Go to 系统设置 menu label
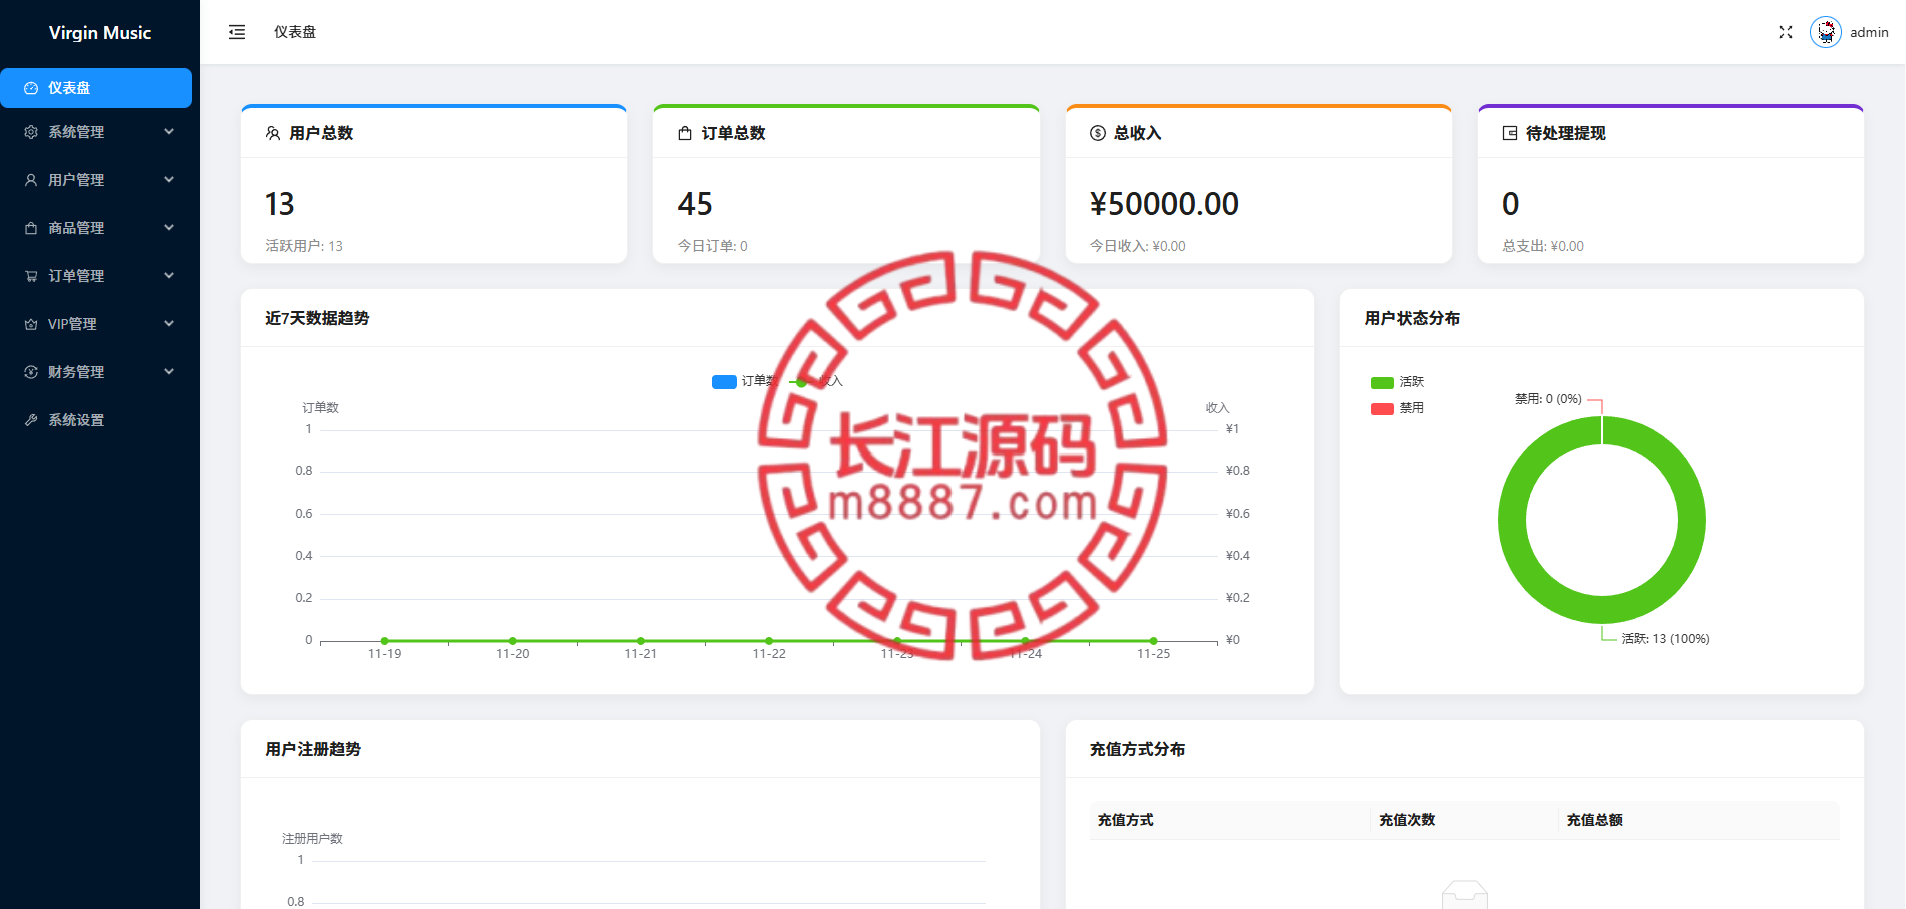This screenshot has width=1906, height=909. [x=76, y=420]
